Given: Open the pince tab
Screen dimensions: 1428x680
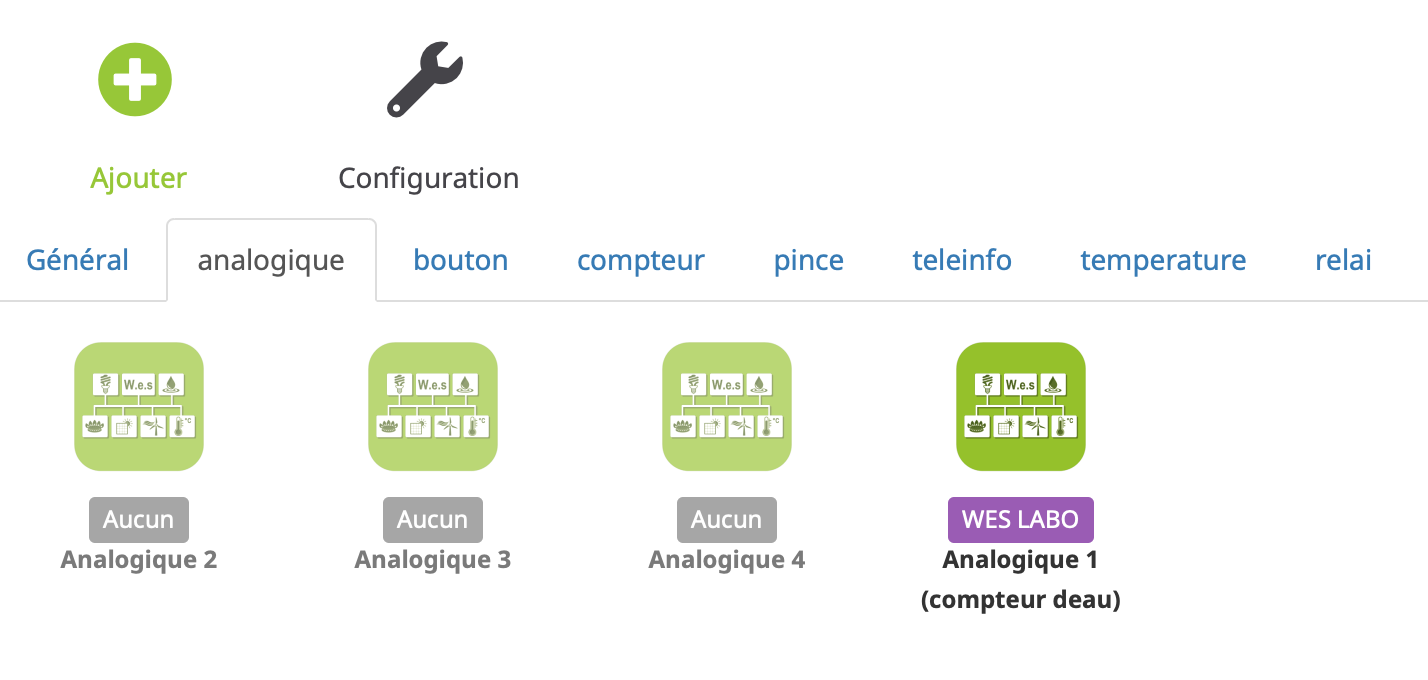Looking at the screenshot, I should click(x=808, y=260).
